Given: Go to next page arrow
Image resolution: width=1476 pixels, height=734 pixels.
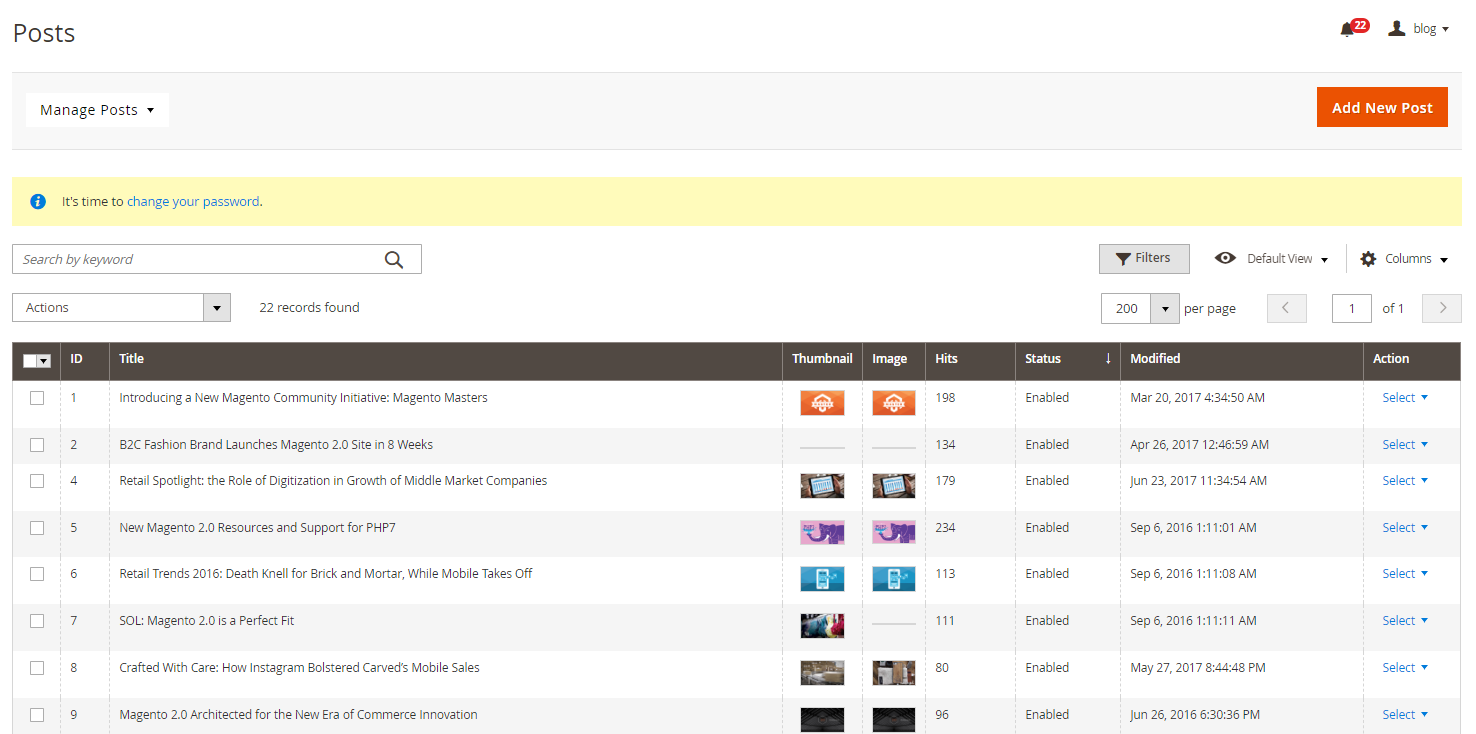Looking at the screenshot, I should (x=1442, y=308).
